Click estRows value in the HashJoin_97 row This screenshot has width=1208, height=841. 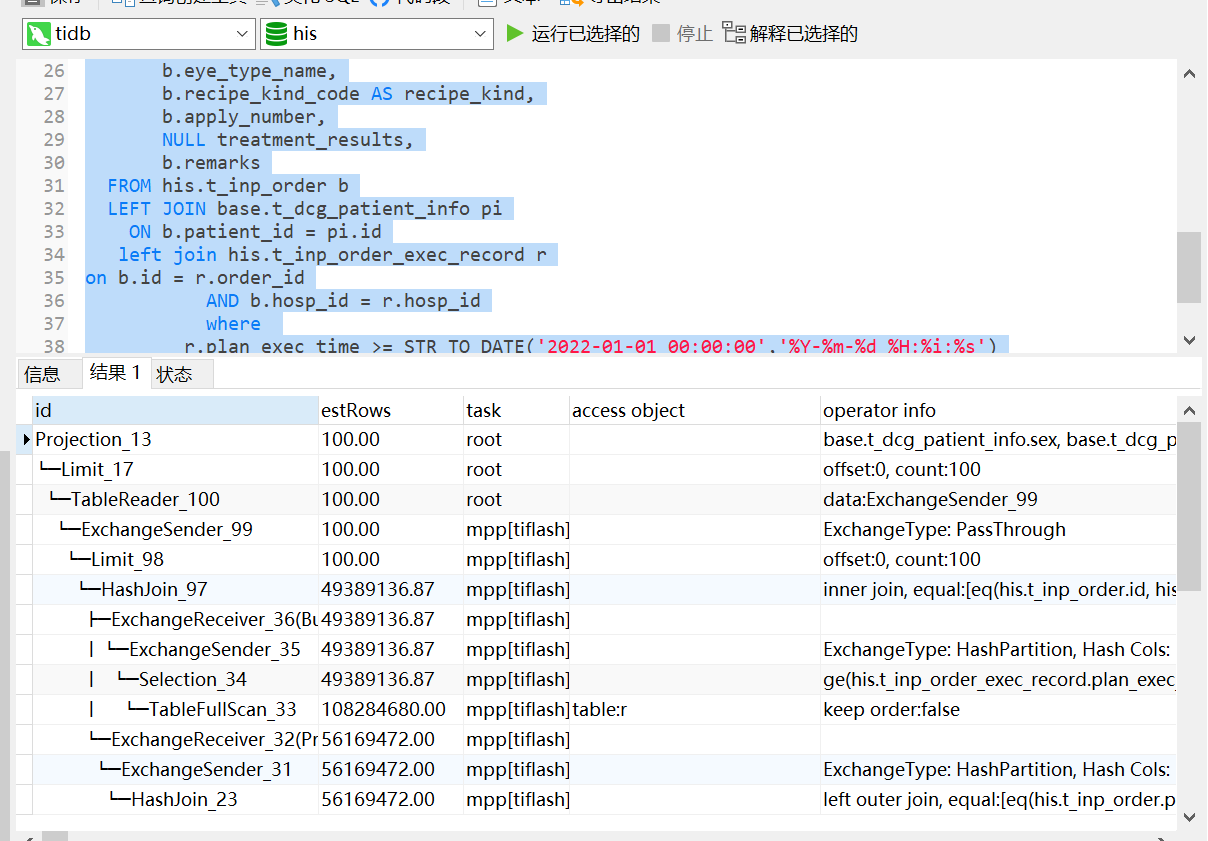[x=391, y=590]
